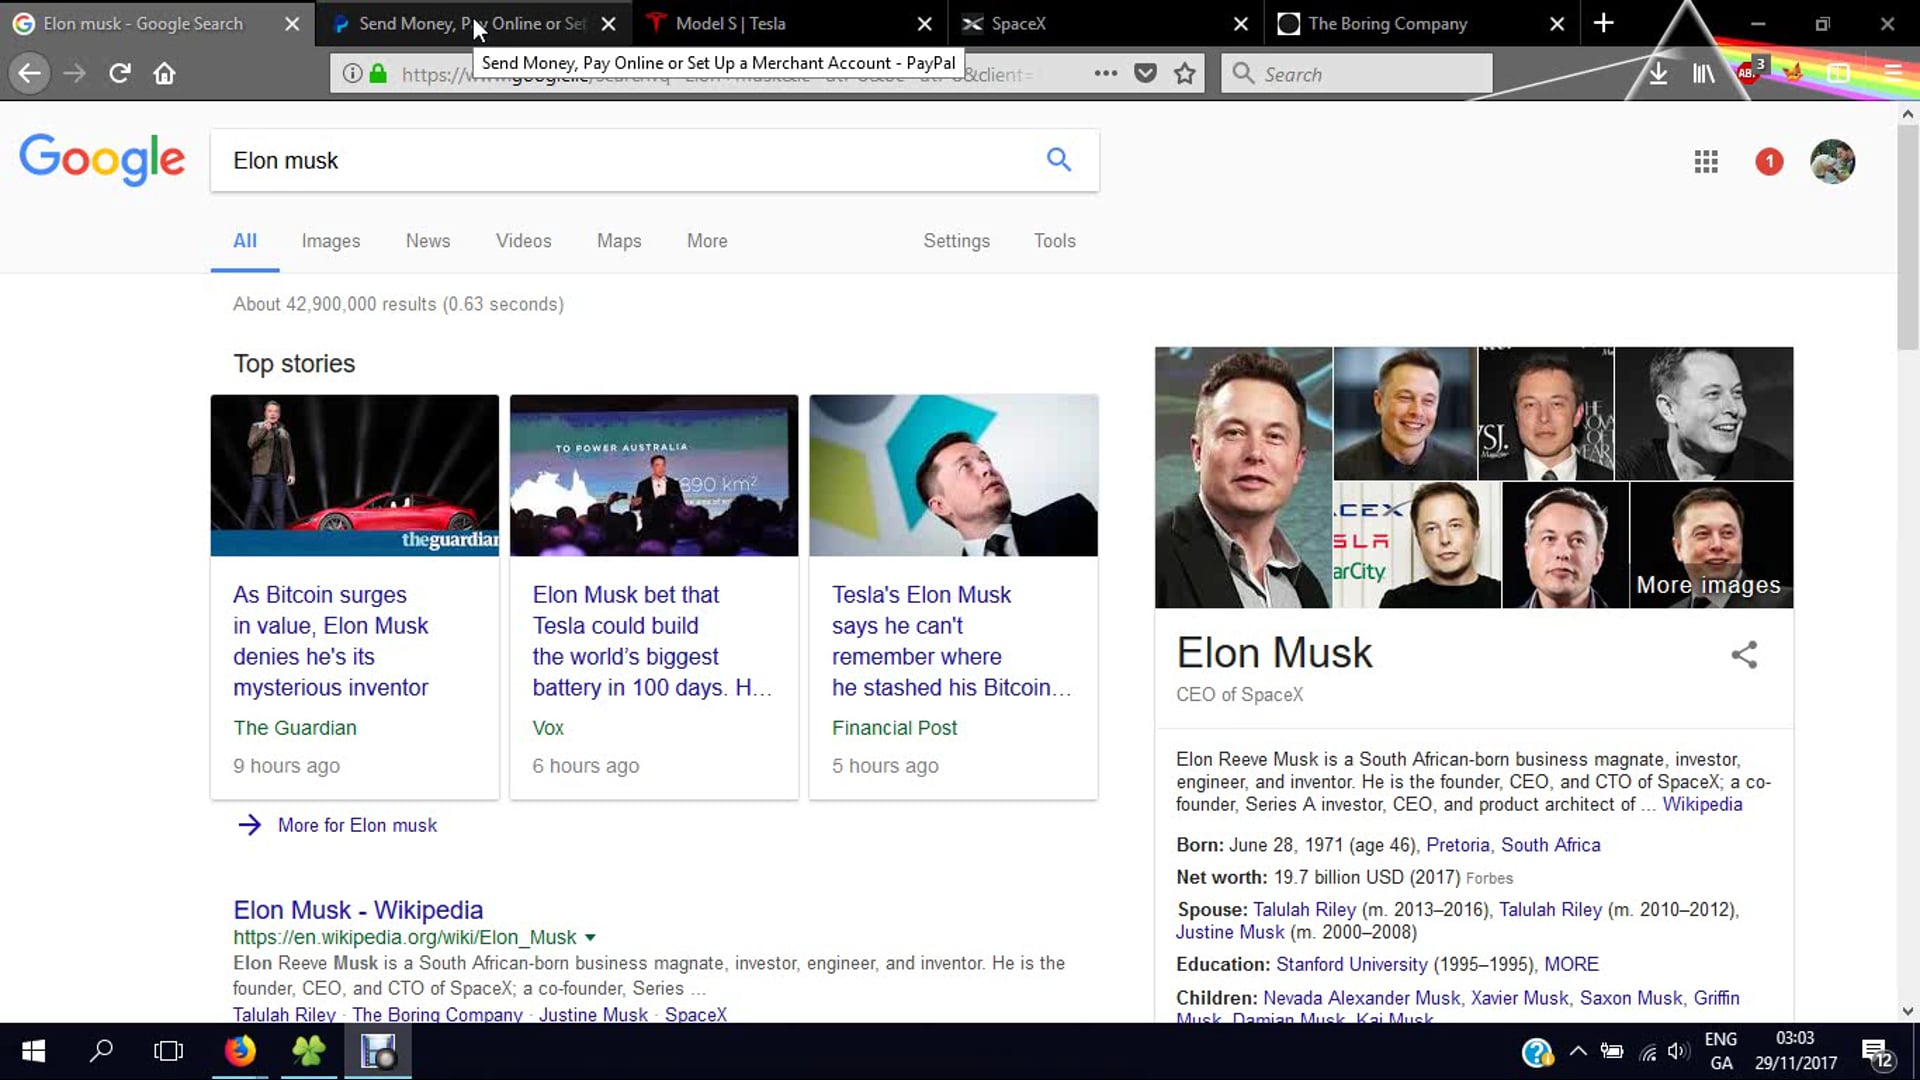Open Windows taskbar search

point(101,1051)
